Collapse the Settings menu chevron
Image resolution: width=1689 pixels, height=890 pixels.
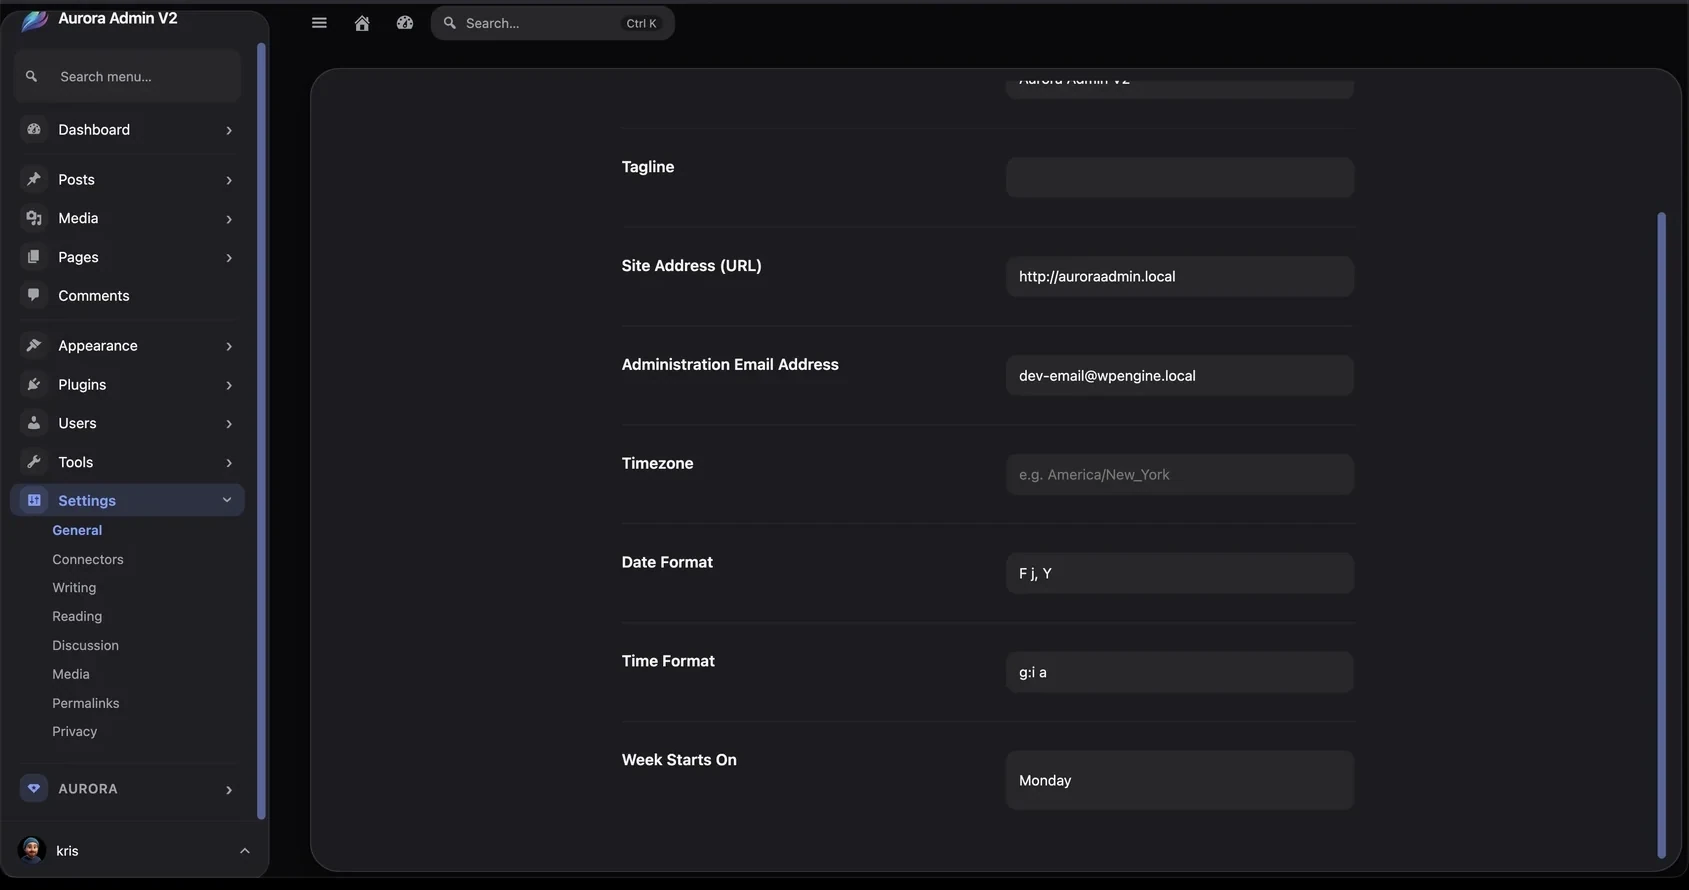(x=227, y=500)
